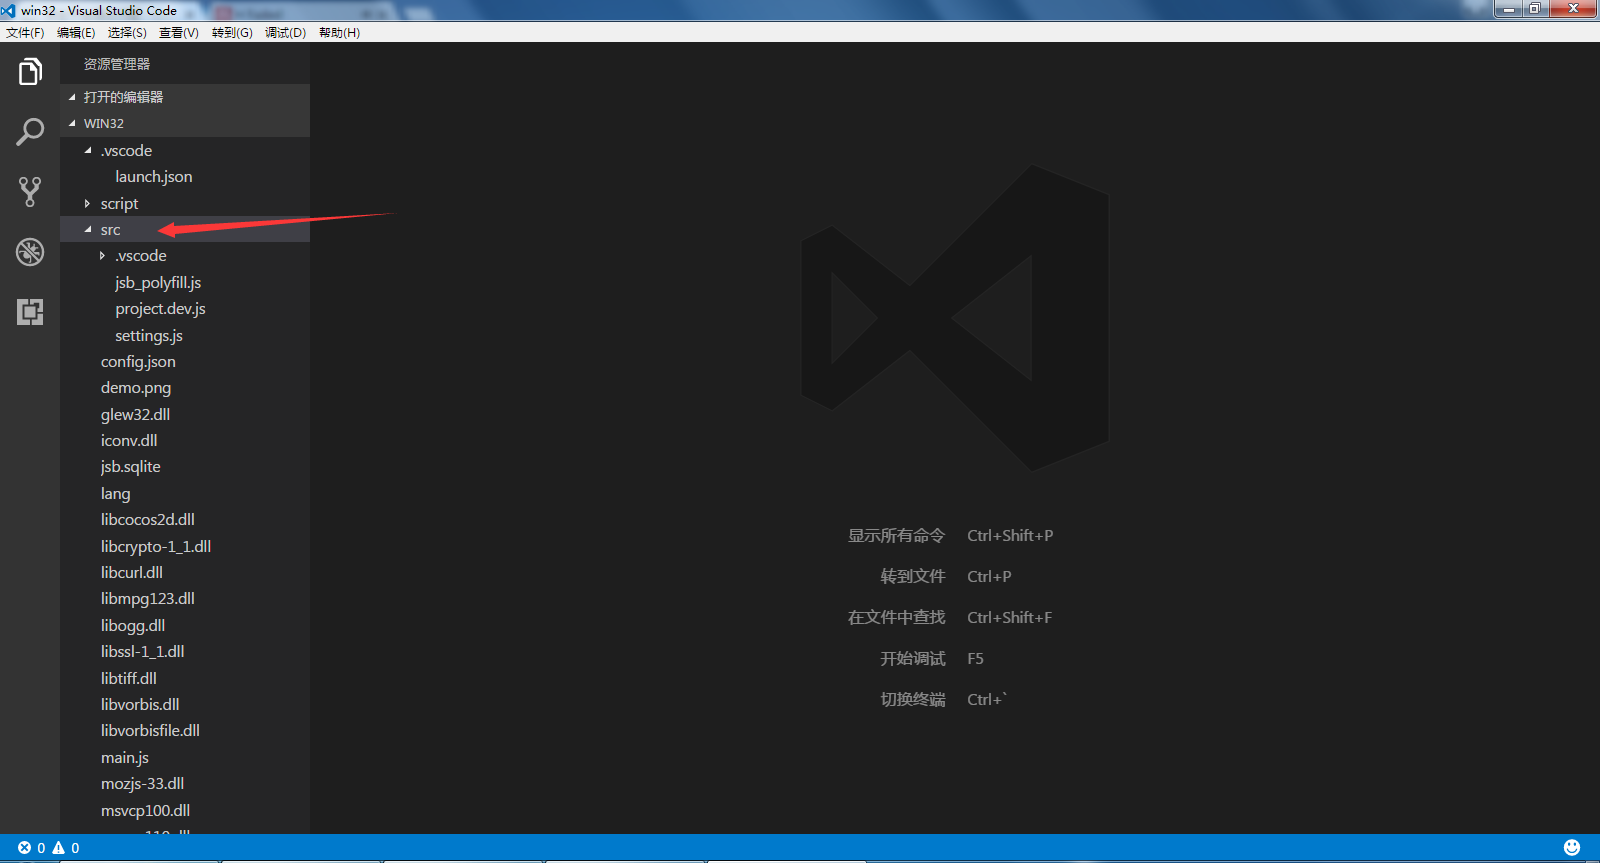The height and width of the screenshot is (863, 1600).
Task: Collapse the WIN32 root folder section
Action: point(72,124)
